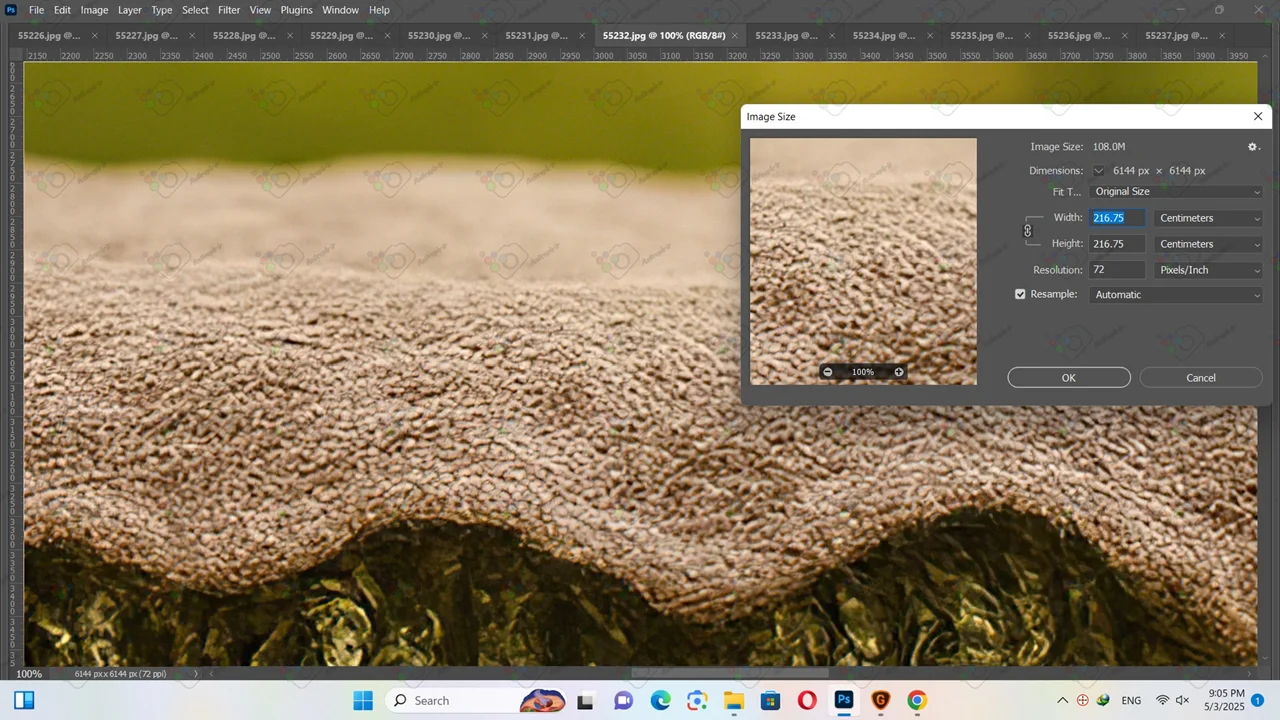Zoom out the preview with minus icon
The width and height of the screenshot is (1280, 720).
828,372
